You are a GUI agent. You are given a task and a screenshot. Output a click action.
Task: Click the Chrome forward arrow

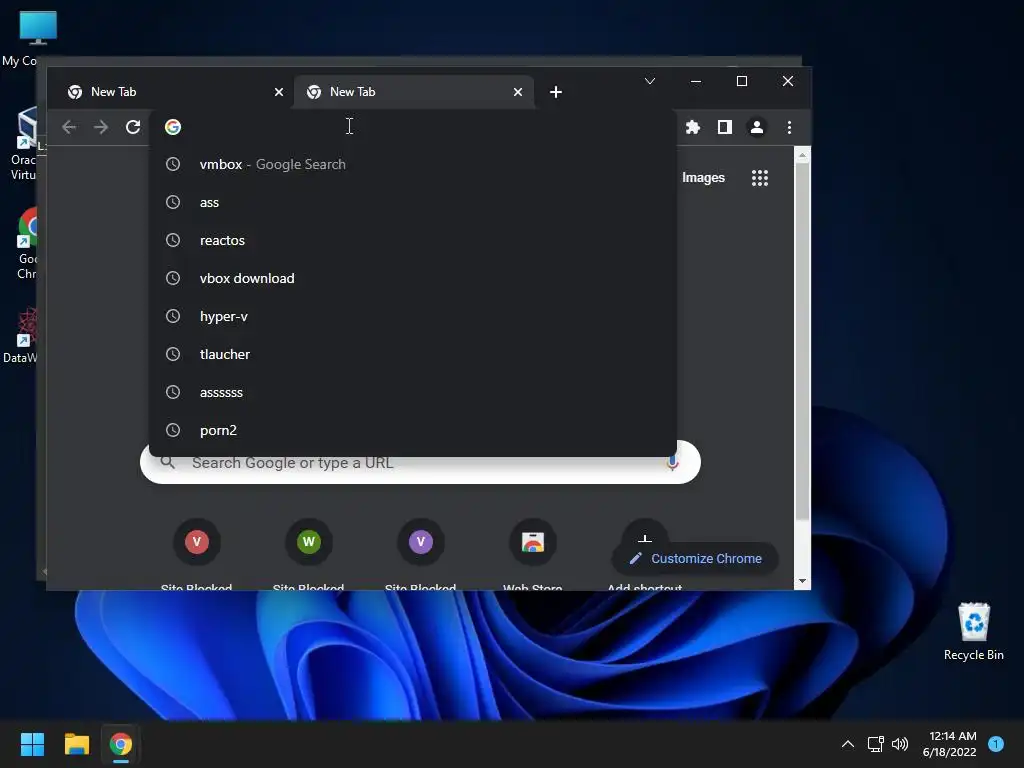(x=101, y=127)
